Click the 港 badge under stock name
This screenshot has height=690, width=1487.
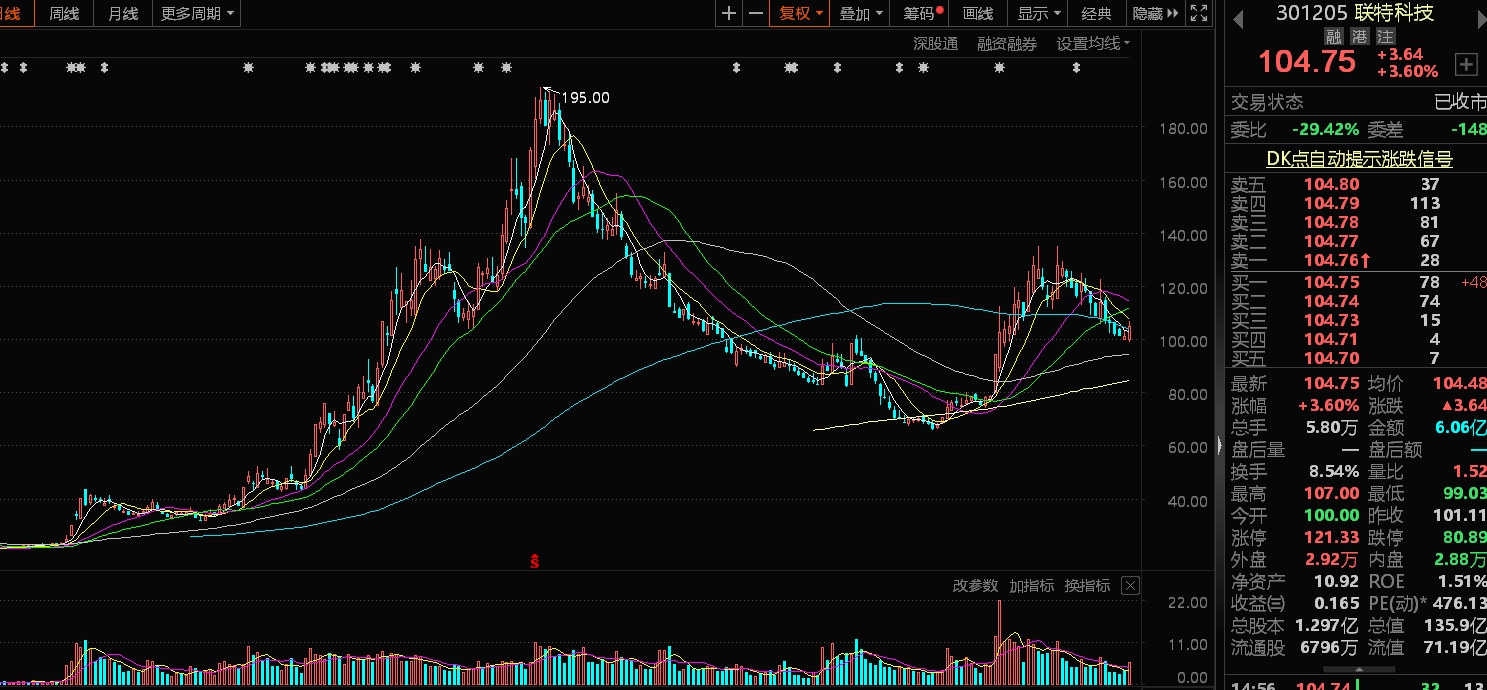pos(1359,36)
